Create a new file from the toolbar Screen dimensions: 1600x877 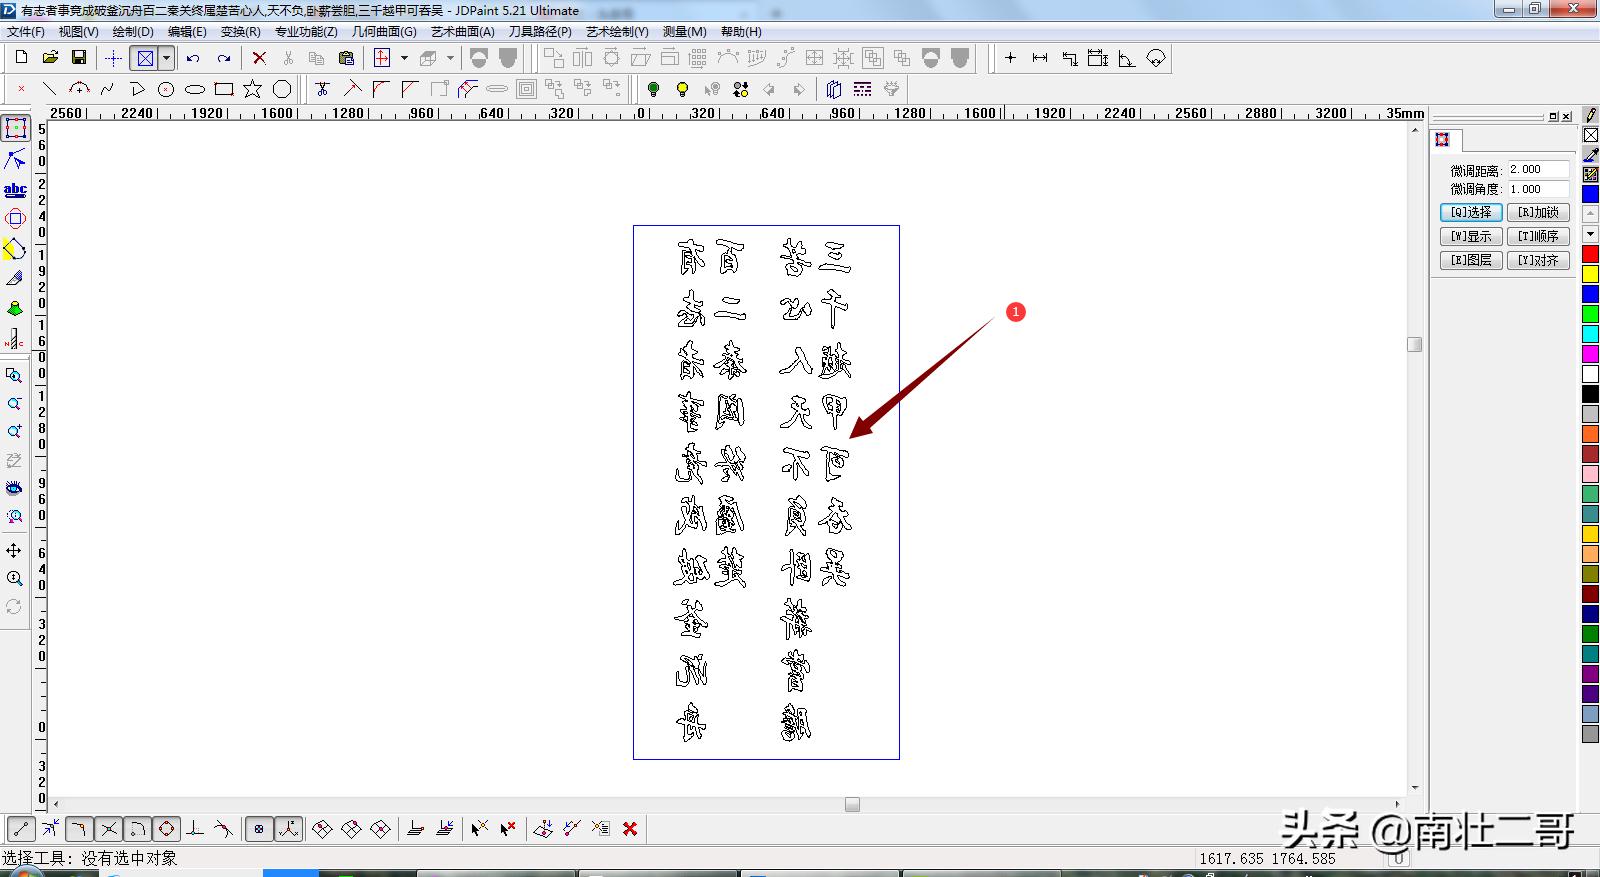click(21, 58)
